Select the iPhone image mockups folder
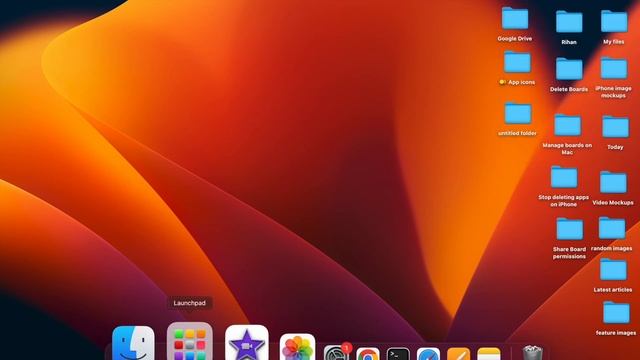 click(x=613, y=68)
